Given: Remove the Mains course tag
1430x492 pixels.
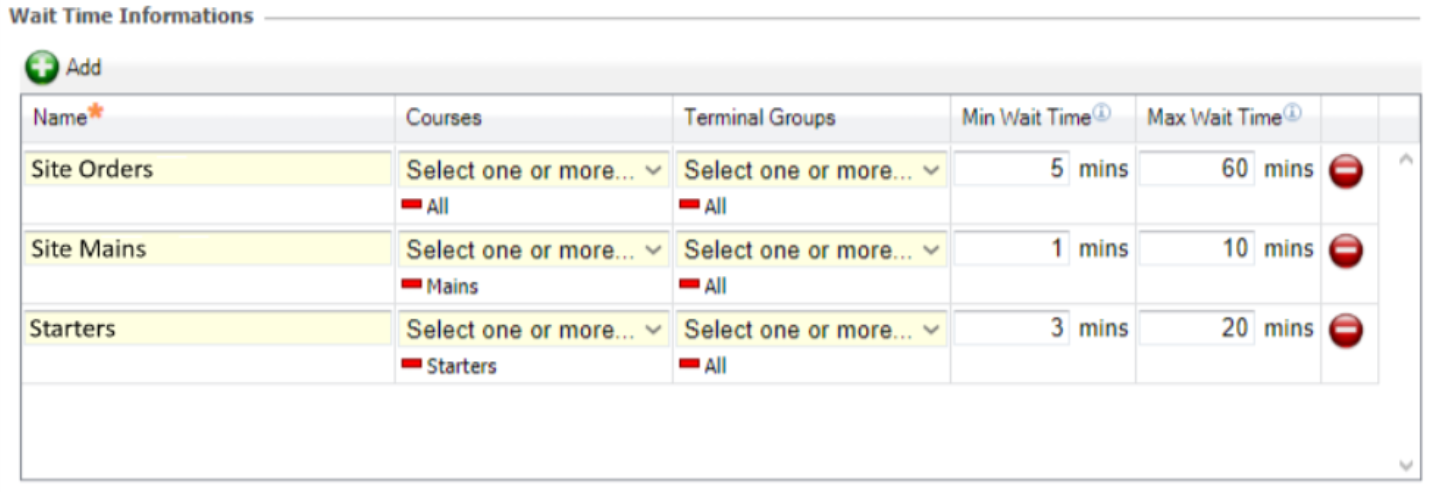Looking at the screenshot, I should point(411,285).
